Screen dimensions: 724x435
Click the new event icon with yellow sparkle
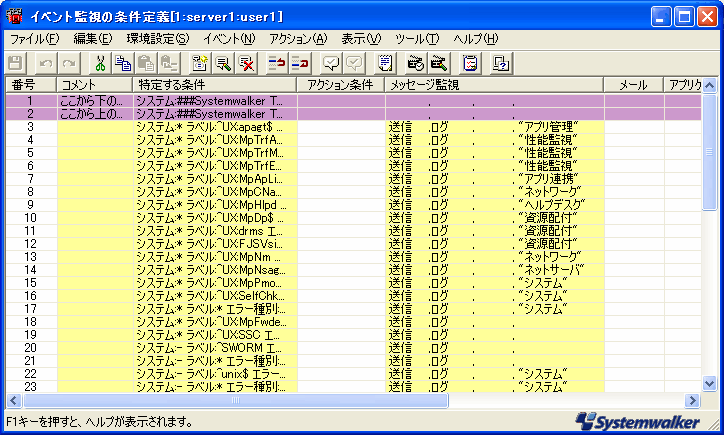tap(200, 63)
